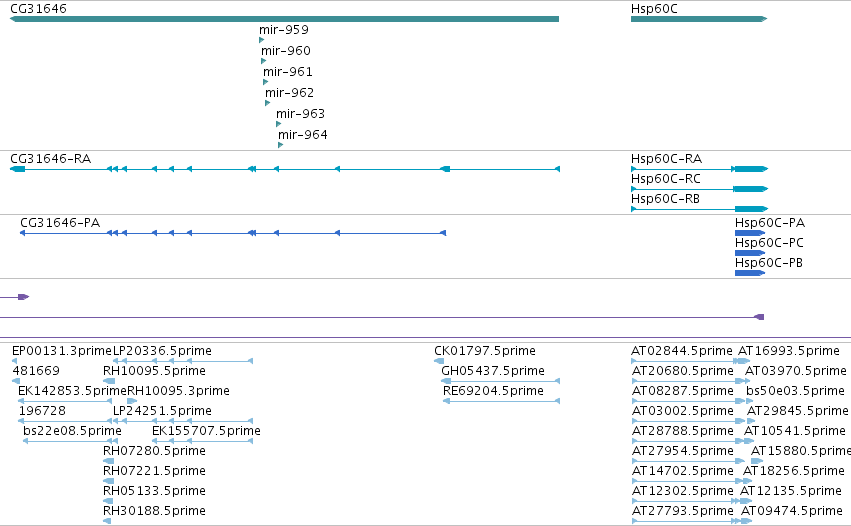Viewport: 851px width, 526px height.
Task: Click the EP00131.3prime EST label
Action: (62, 351)
